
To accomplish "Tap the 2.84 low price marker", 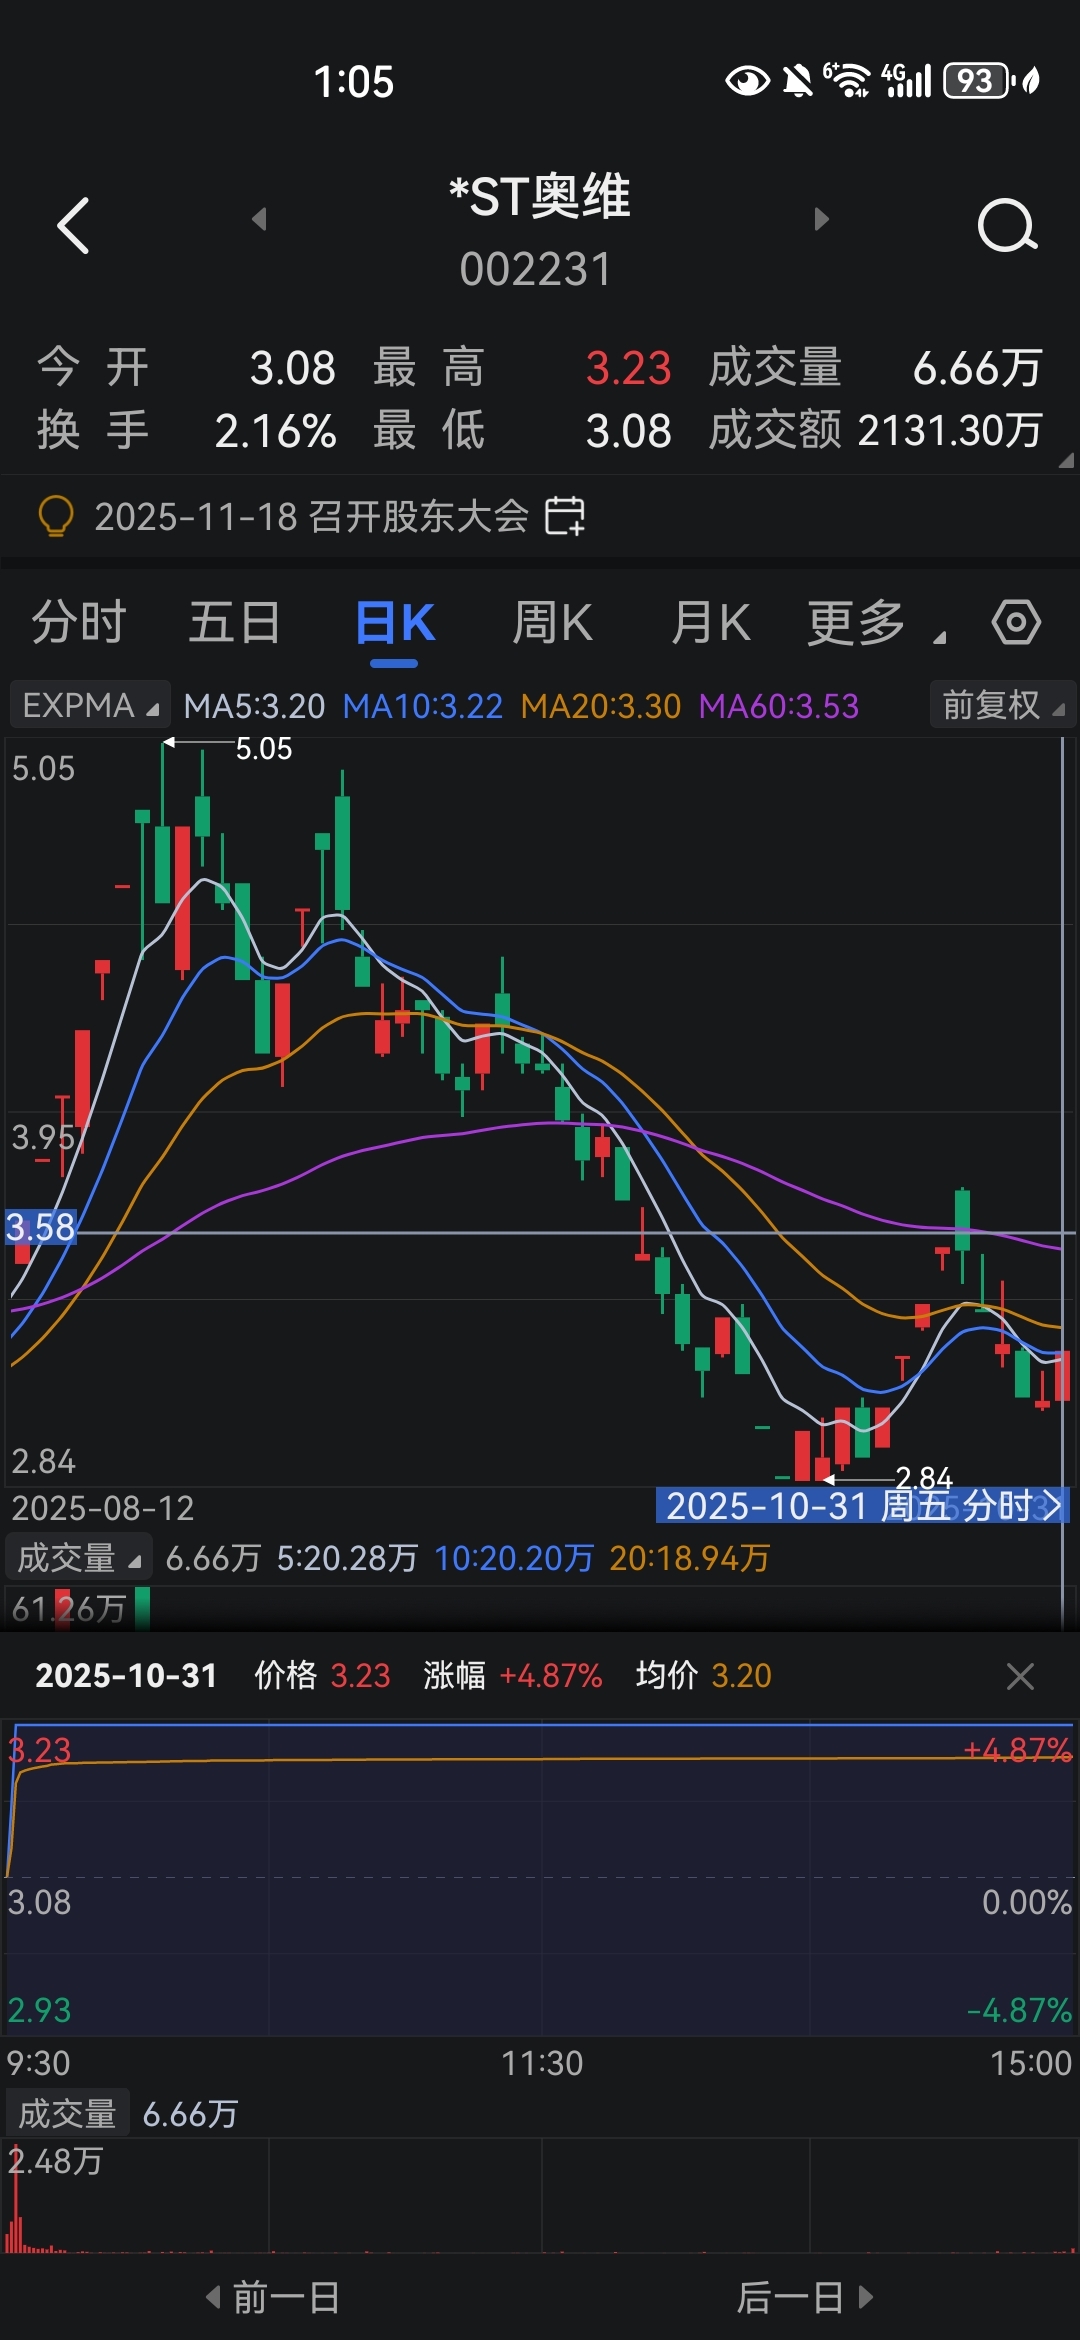I will click(x=923, y=1477).
